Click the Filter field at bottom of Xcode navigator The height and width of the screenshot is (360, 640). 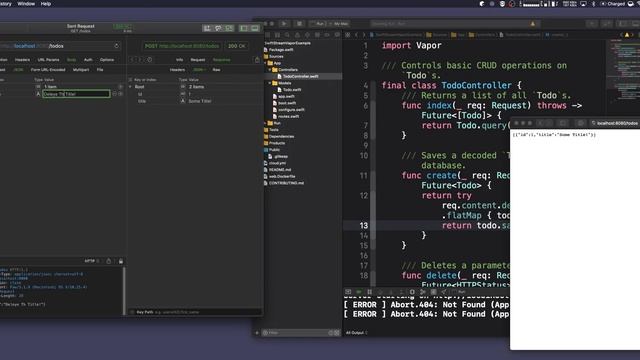pos(300,333)
